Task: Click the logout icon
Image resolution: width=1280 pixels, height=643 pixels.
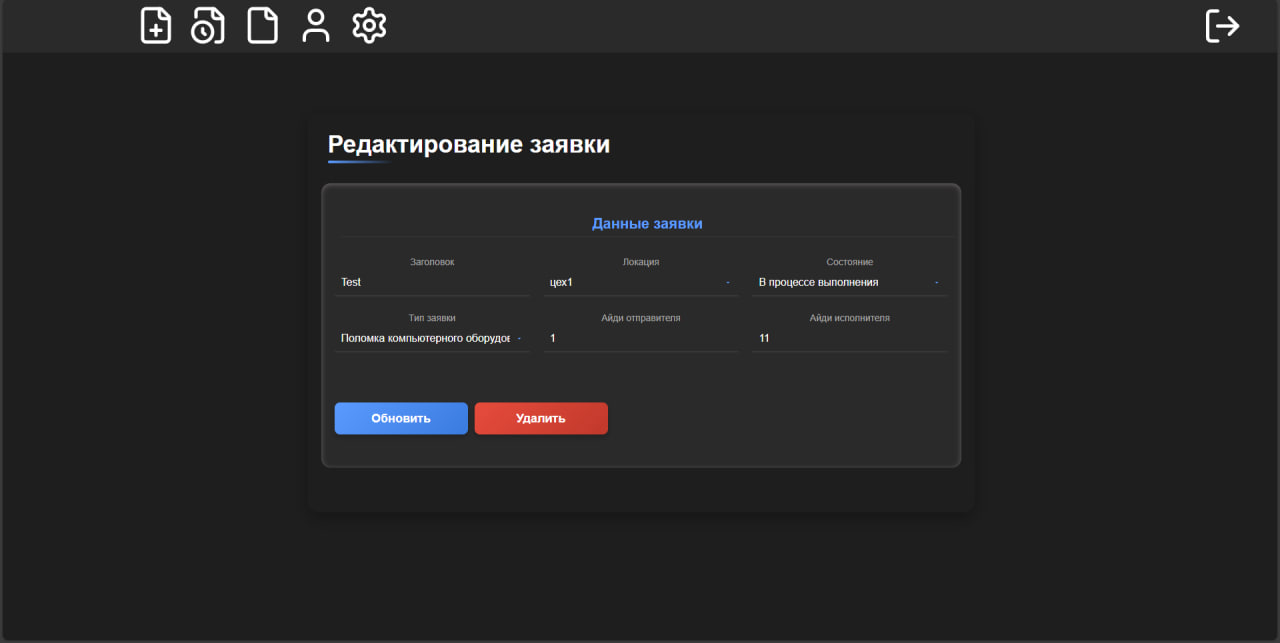Action: tap(1222, 26)
